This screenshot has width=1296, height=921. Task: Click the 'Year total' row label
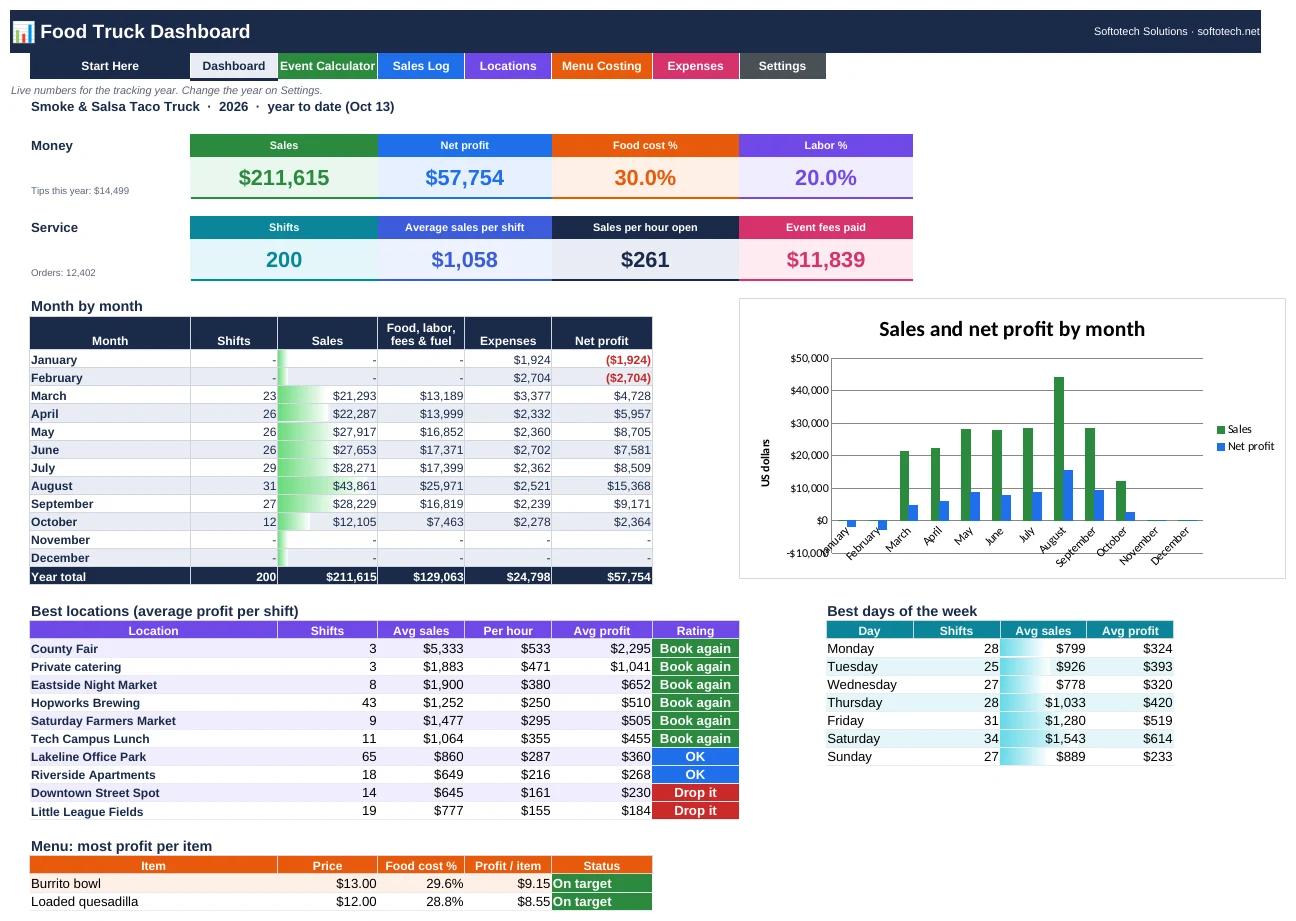point(110,577)
